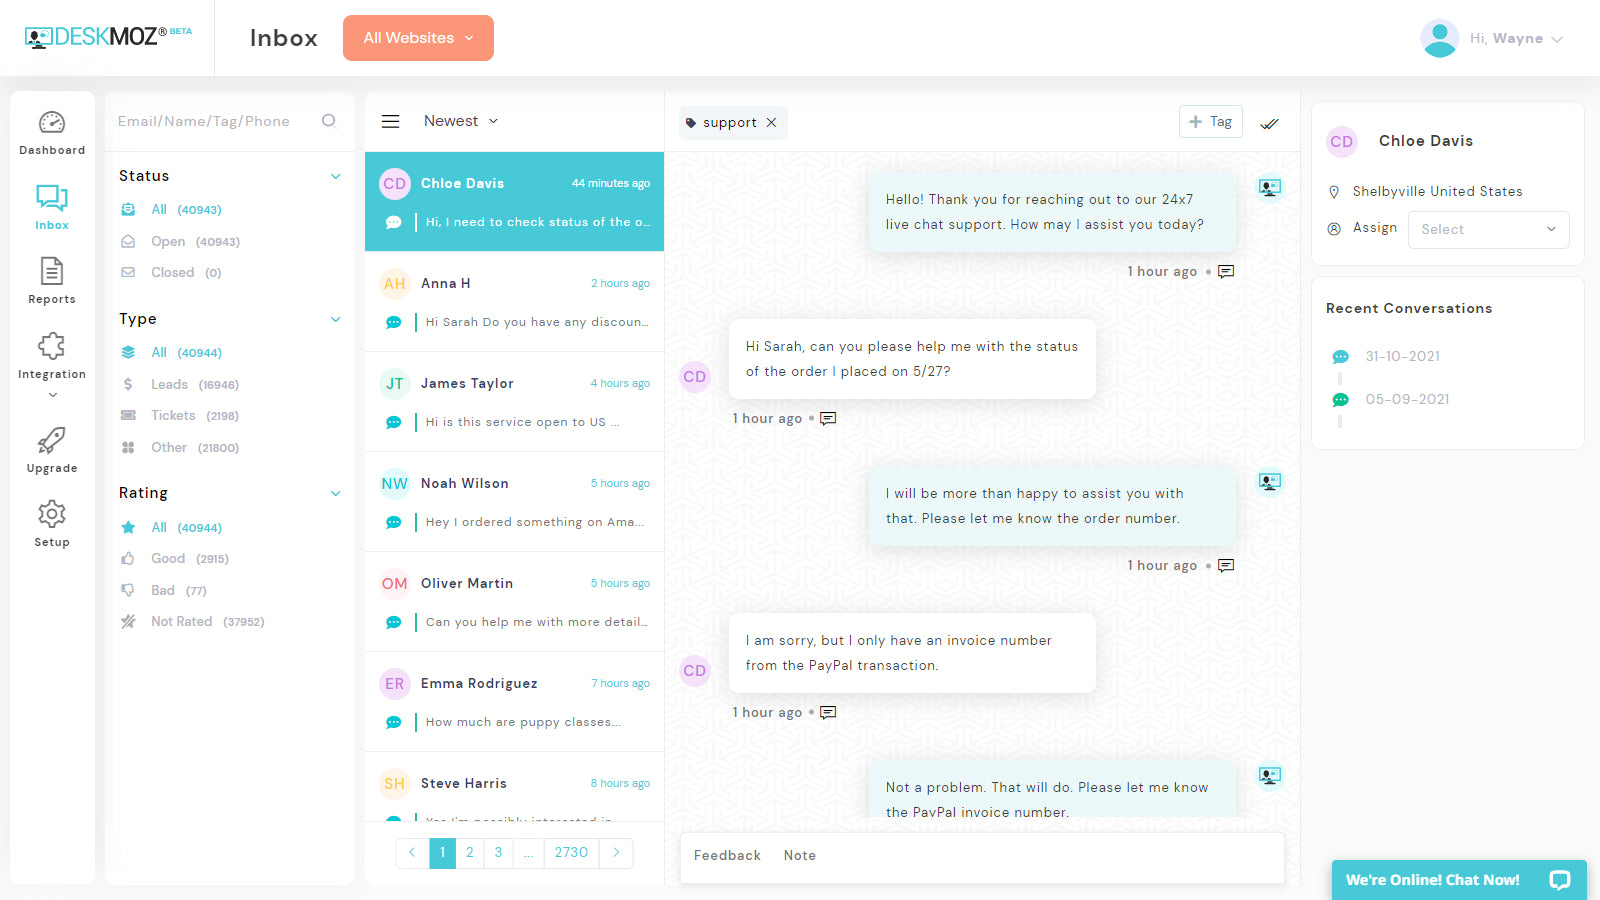Open the Dashboard from the sidebar

tap(52, 134)
